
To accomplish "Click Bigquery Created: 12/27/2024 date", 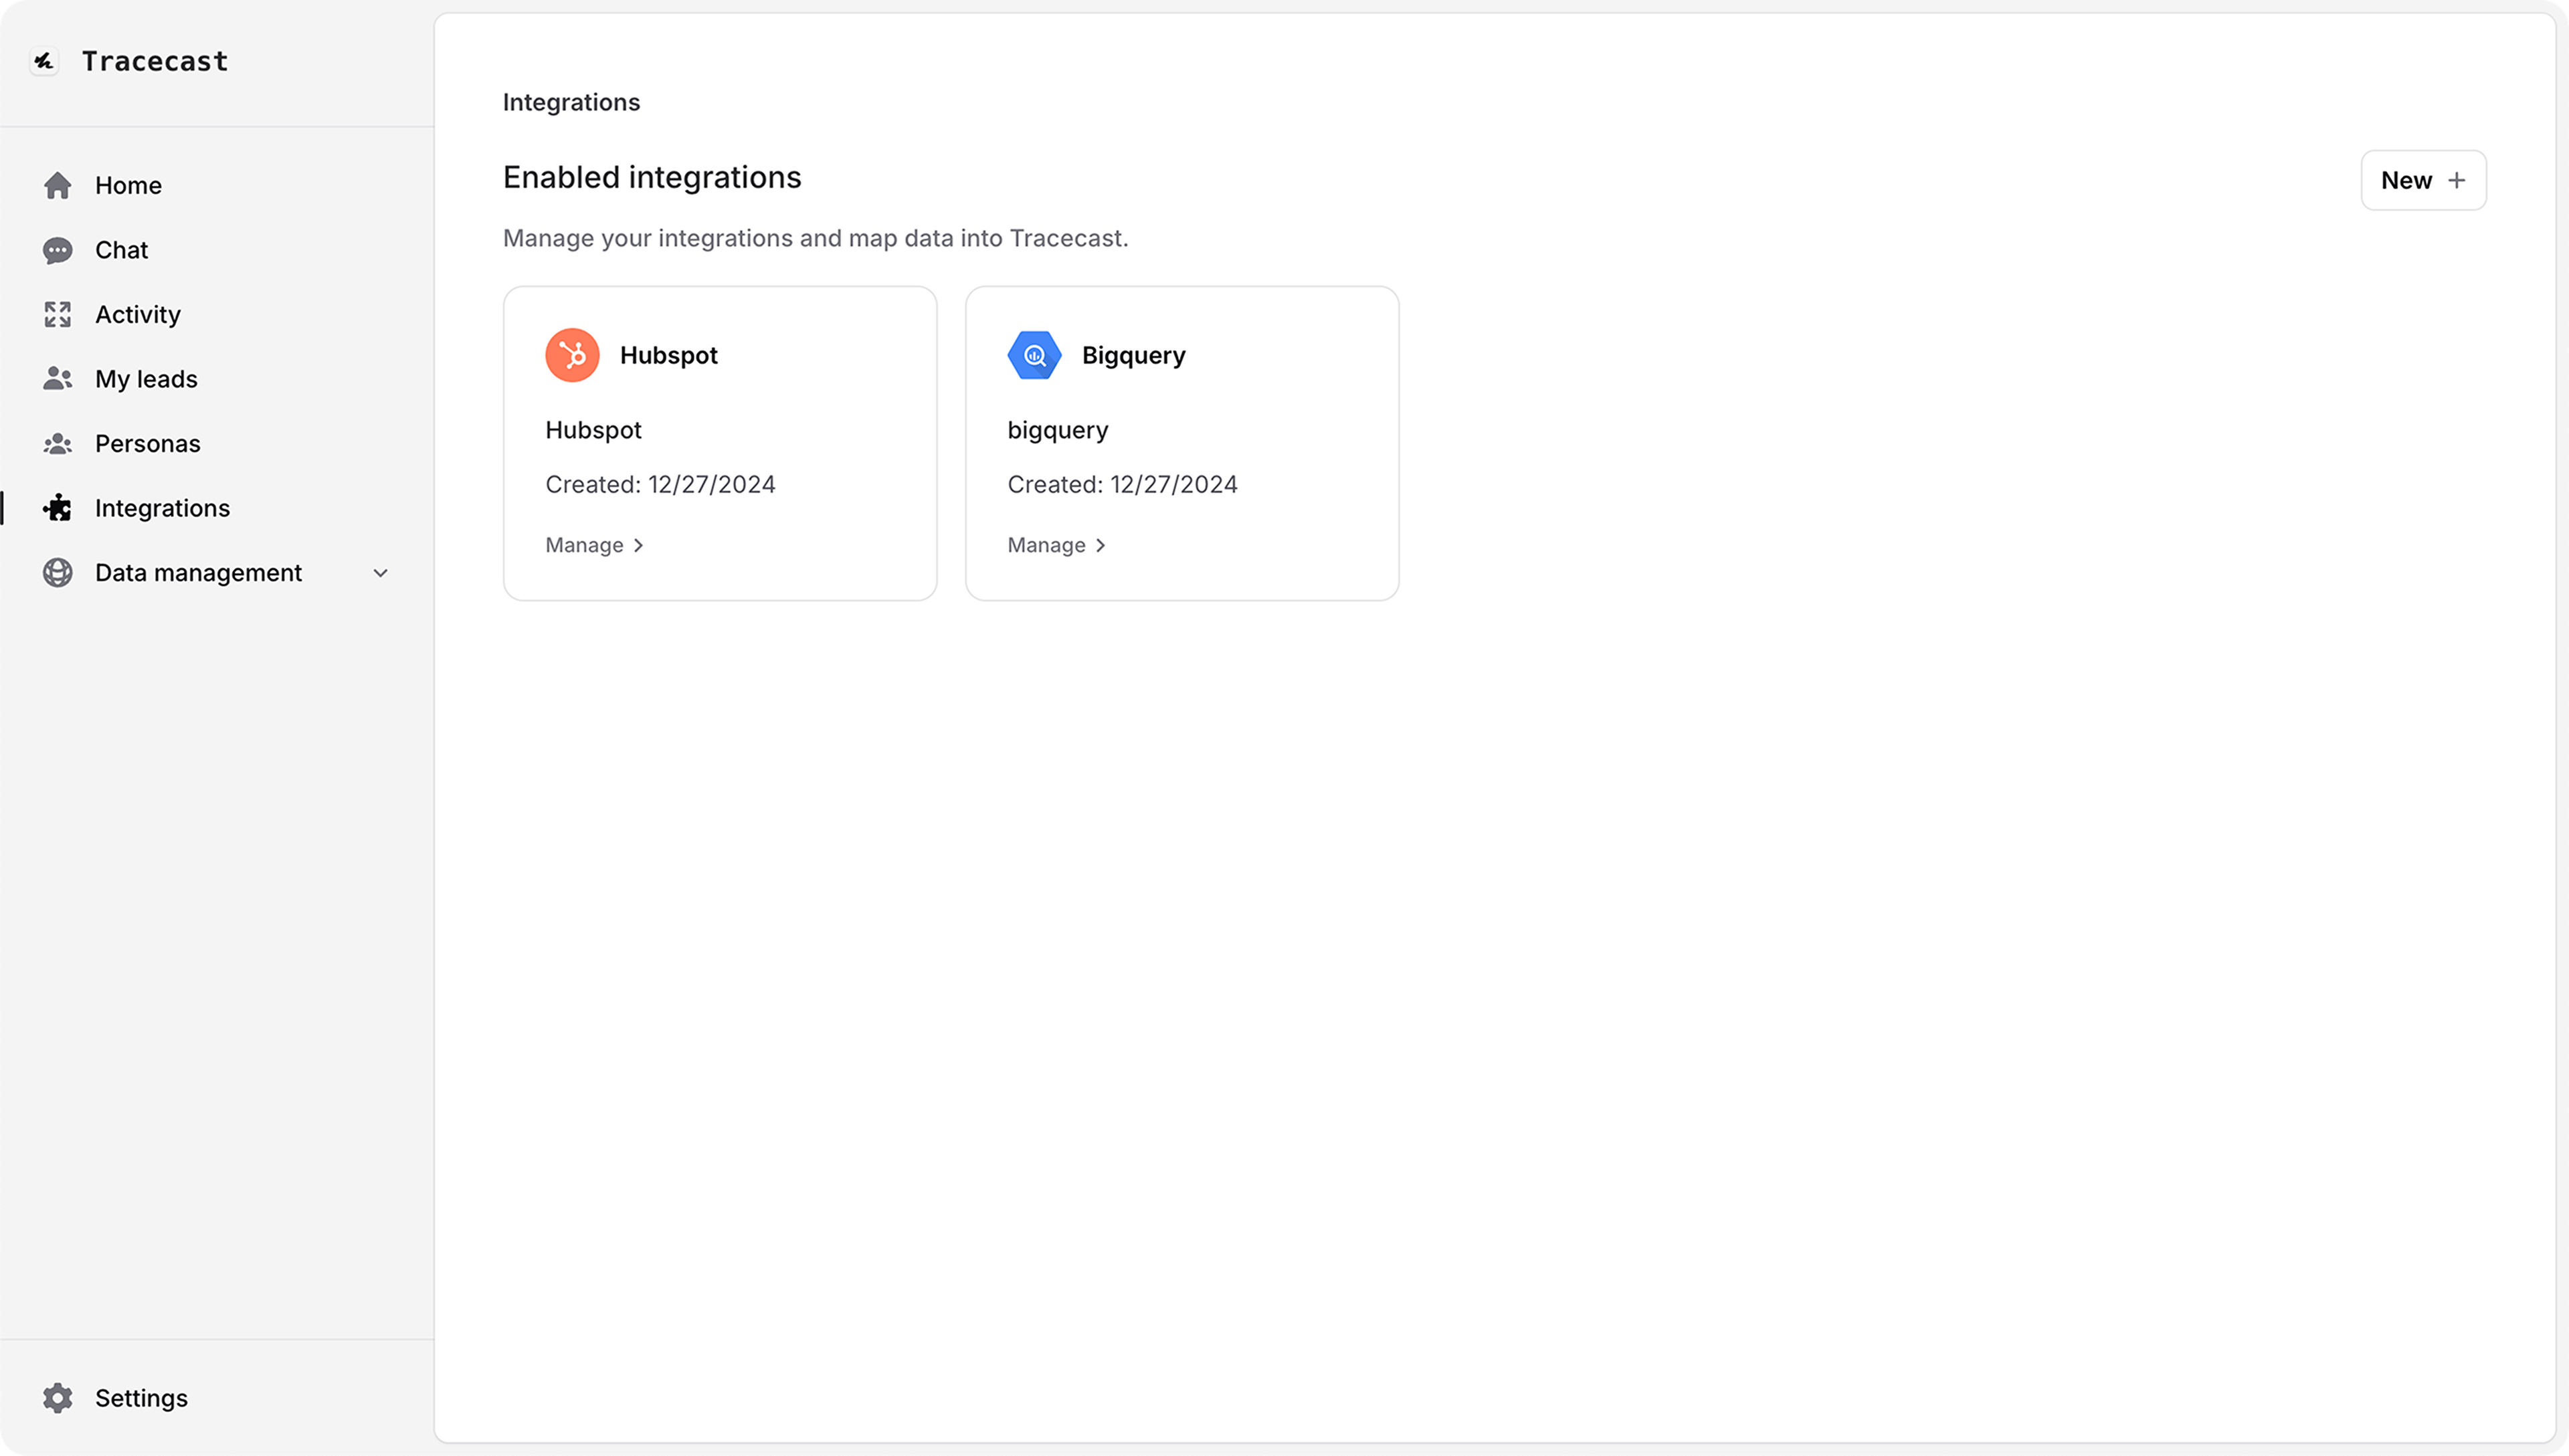I will click(x=1122, y=484).
